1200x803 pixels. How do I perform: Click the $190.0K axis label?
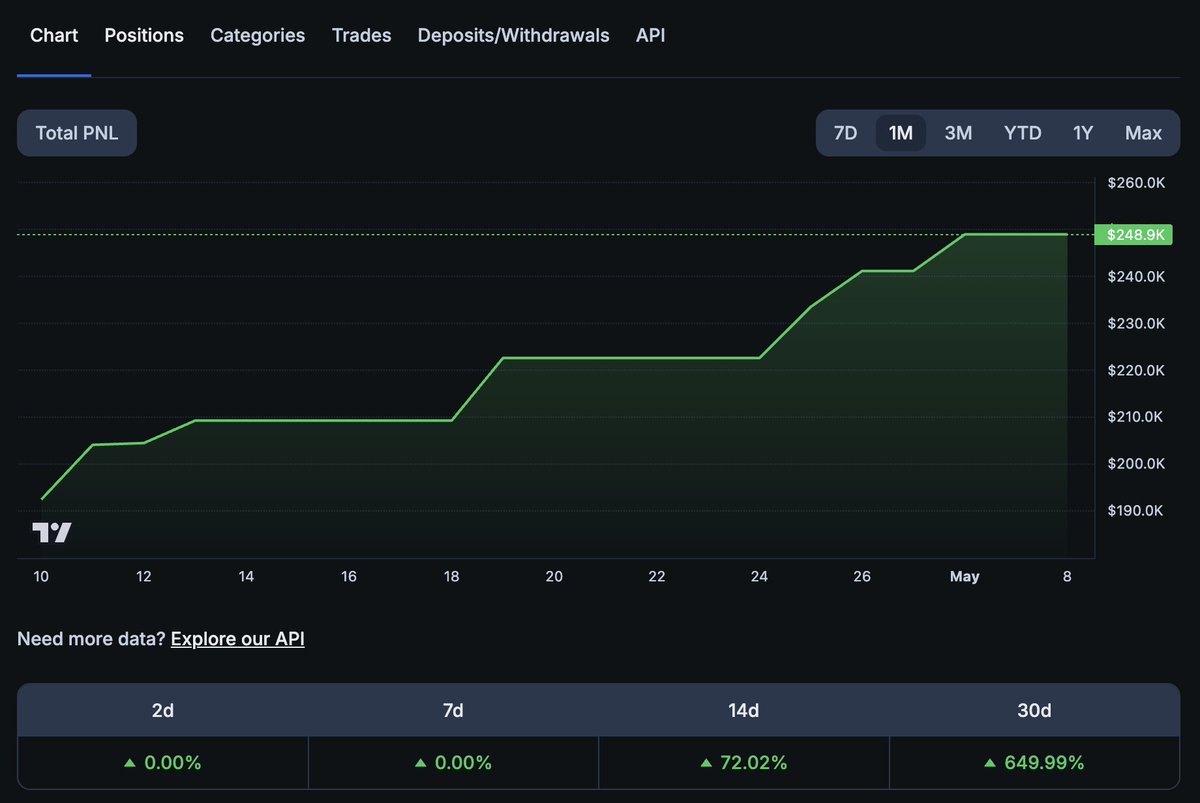tap(1136, 511)
